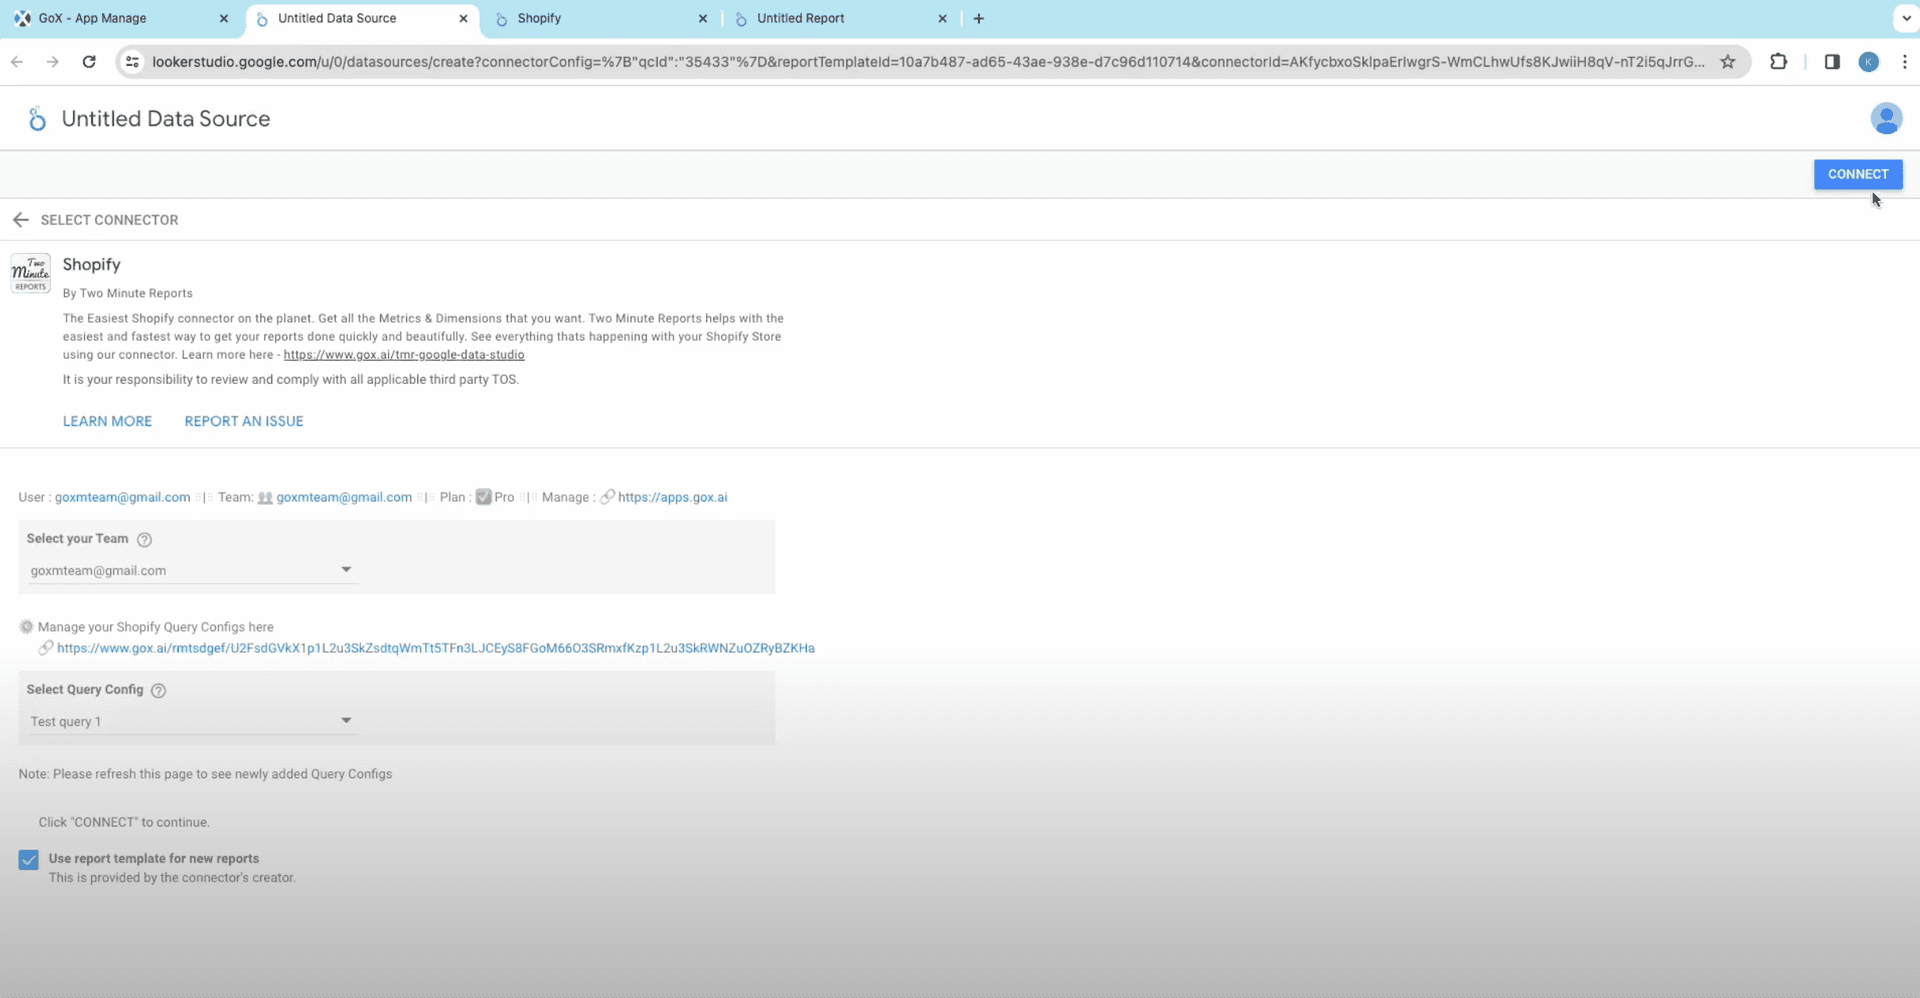
Task: Click the LEARN MORE link
Action: coord(107,421)
